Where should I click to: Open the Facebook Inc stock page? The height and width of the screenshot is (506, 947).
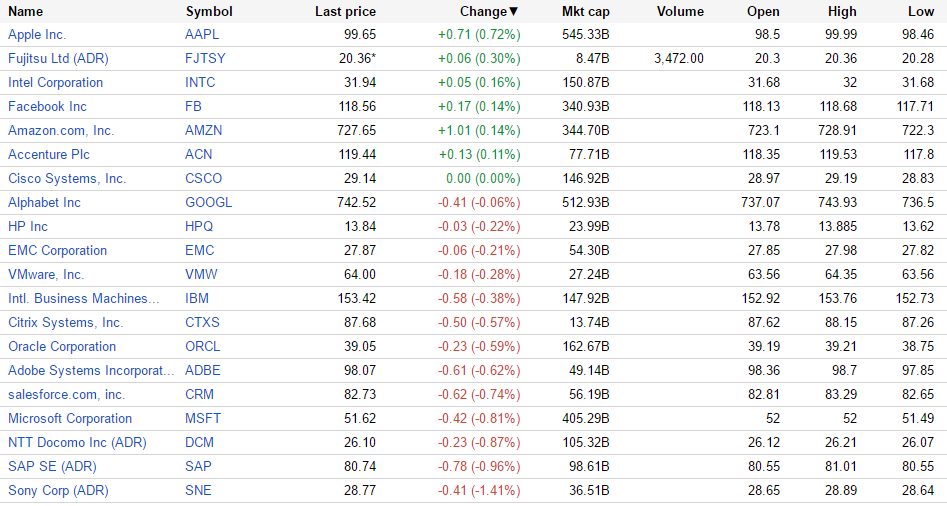47,107
